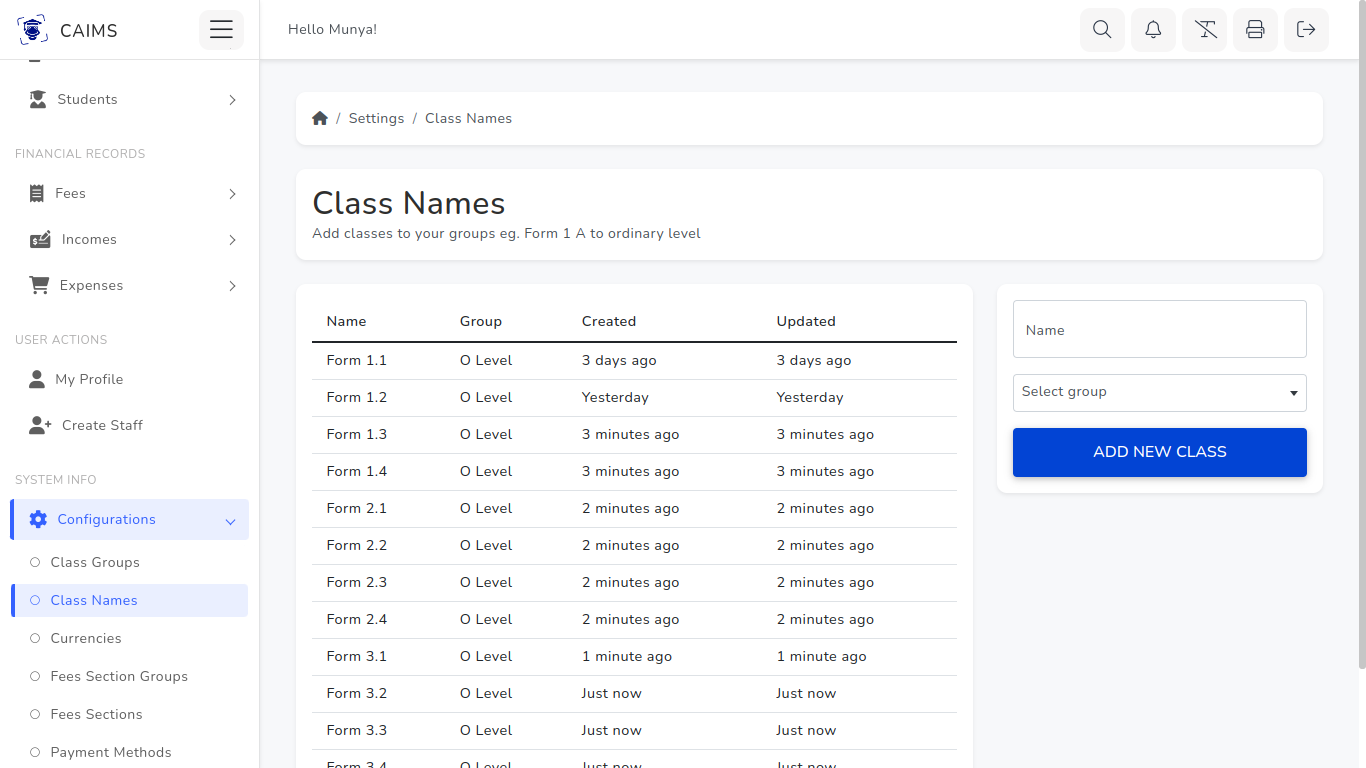Click the Hello Munya! greeting text
Screen dimensions: 1366x768
pyautogui.click(x=332, y=30)
